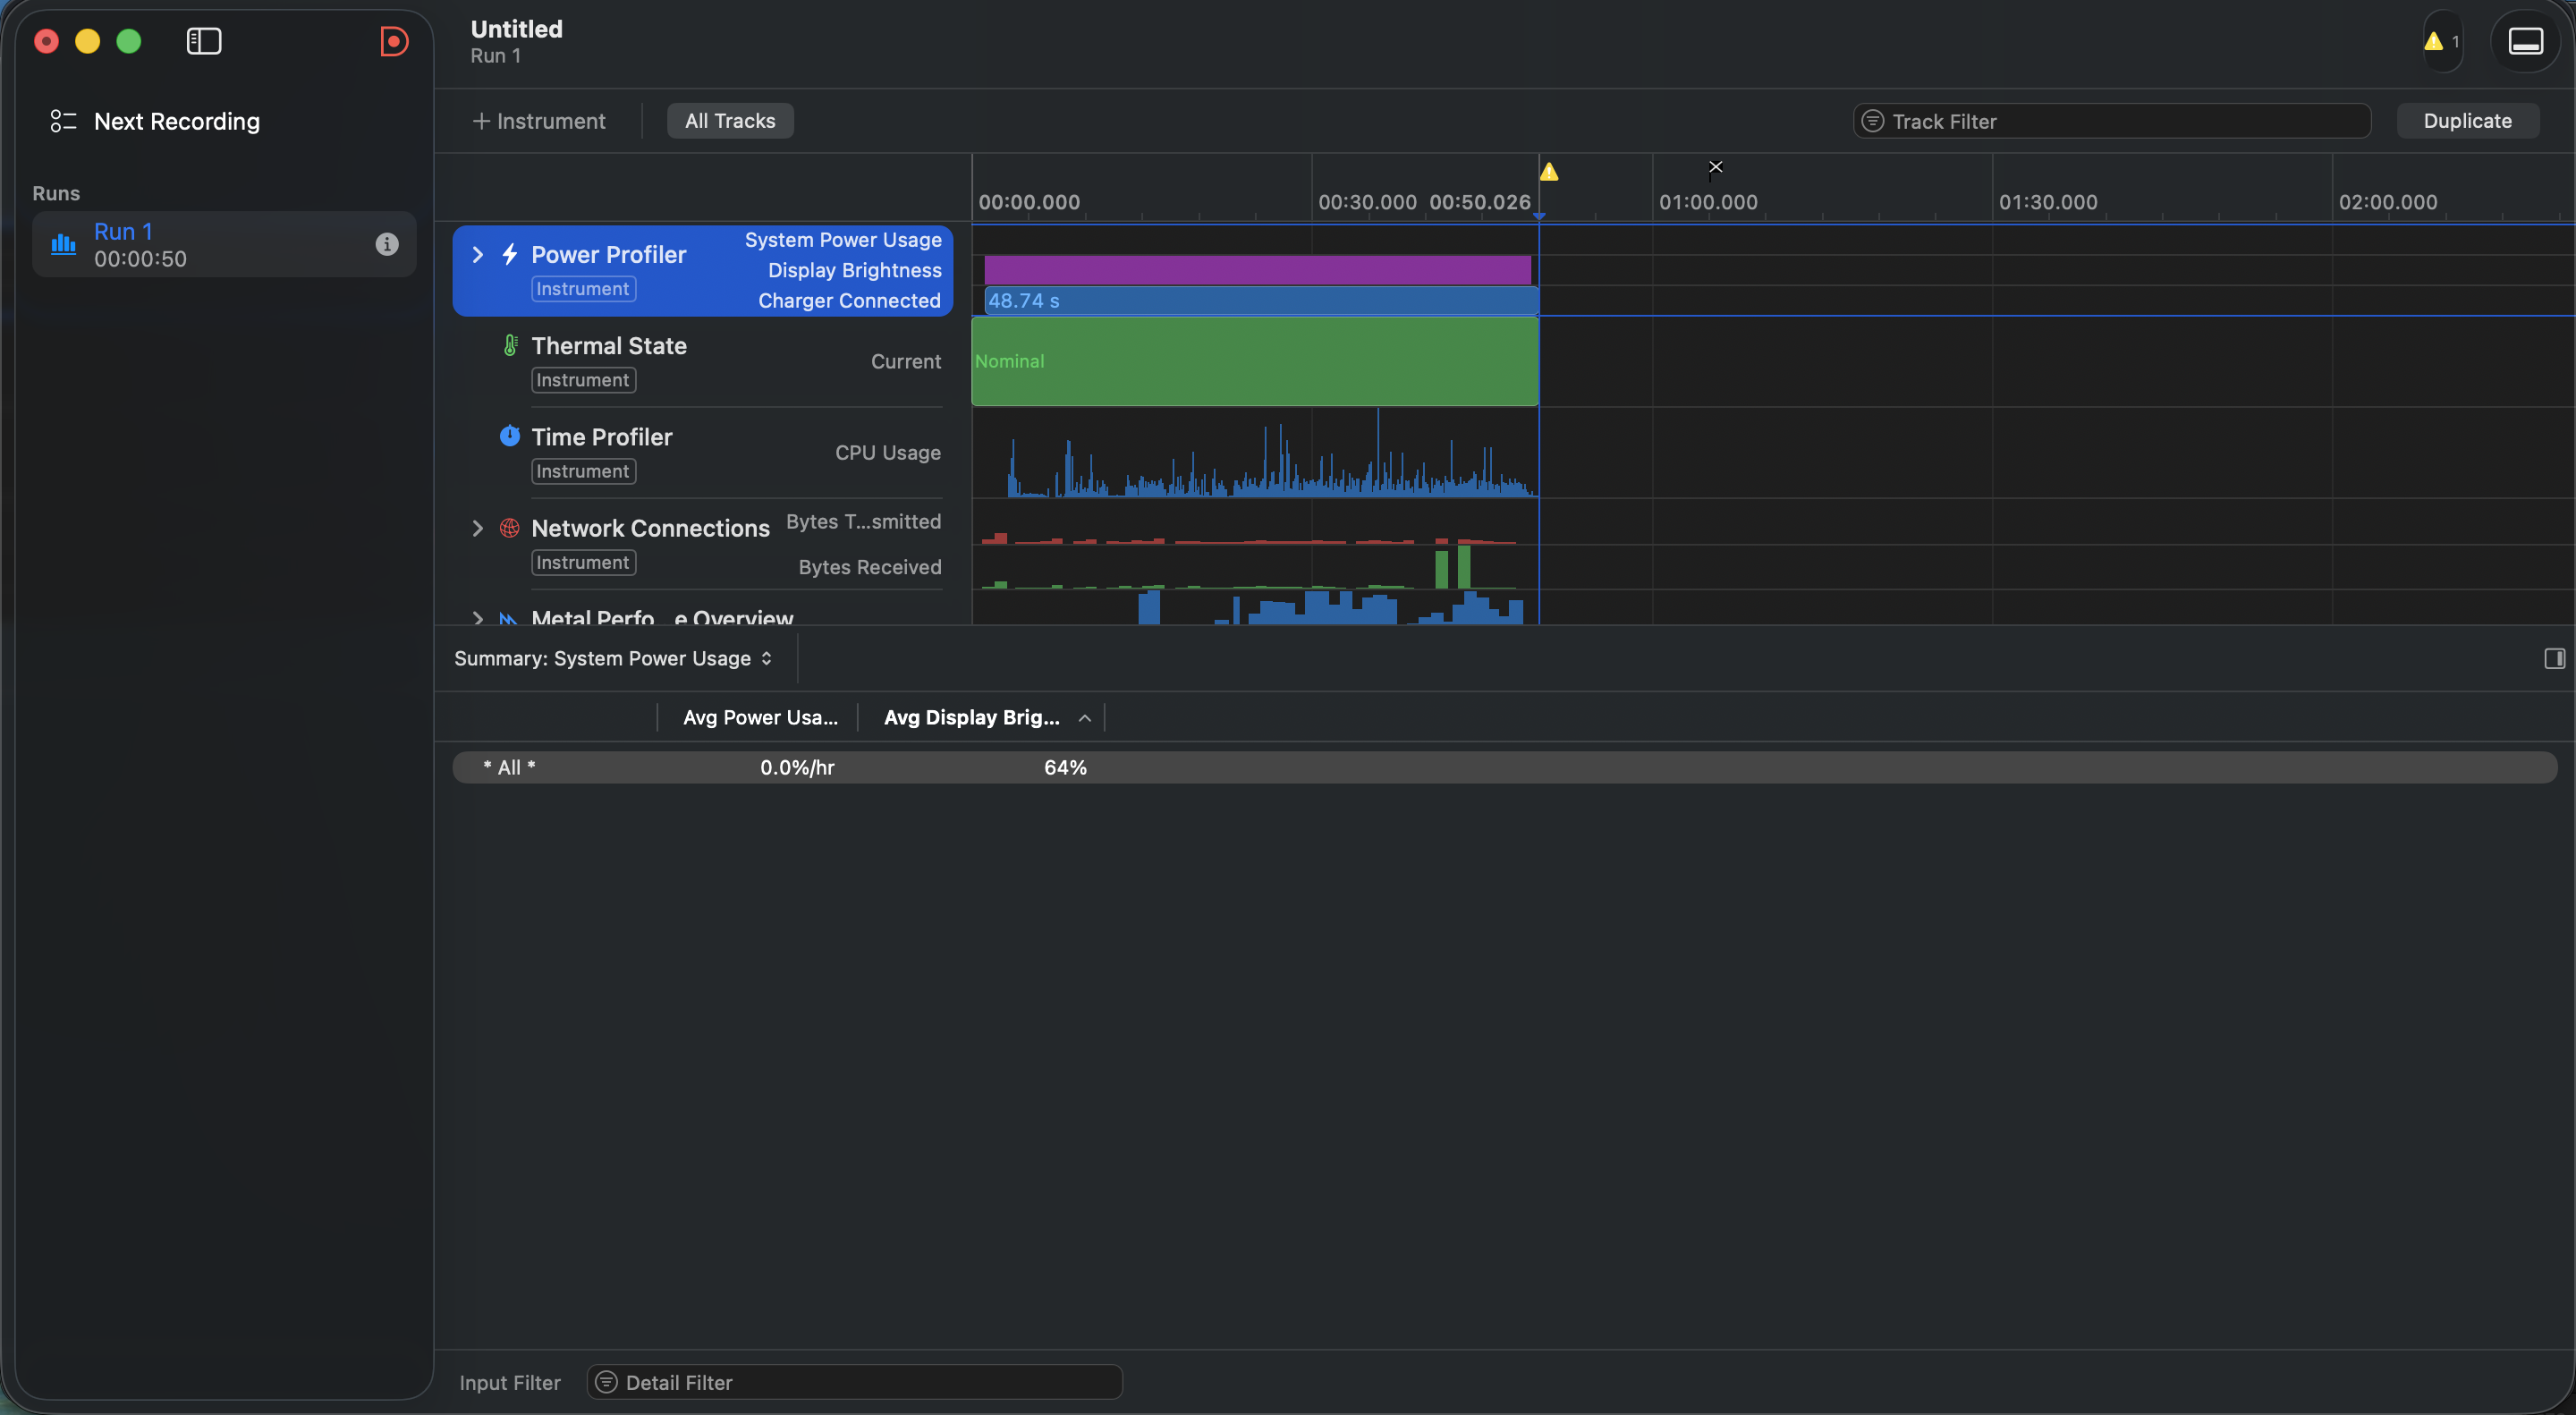Click the Network Connections globe icon
This screenshot has height=1415, width=2576.
(x=510, y=528)
